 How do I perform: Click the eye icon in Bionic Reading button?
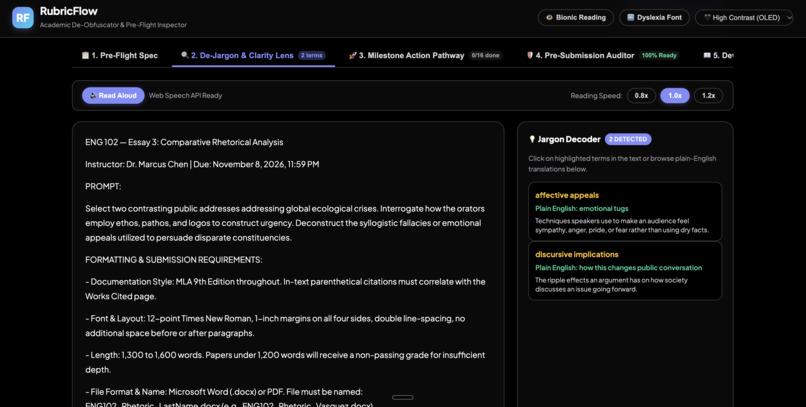tap(549, 17)
